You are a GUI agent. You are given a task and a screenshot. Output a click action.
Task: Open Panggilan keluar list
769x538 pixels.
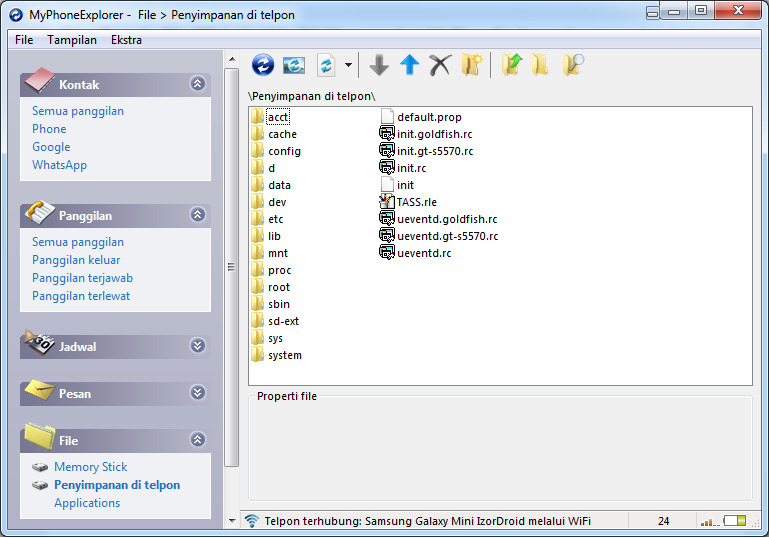tap(76, 260)
